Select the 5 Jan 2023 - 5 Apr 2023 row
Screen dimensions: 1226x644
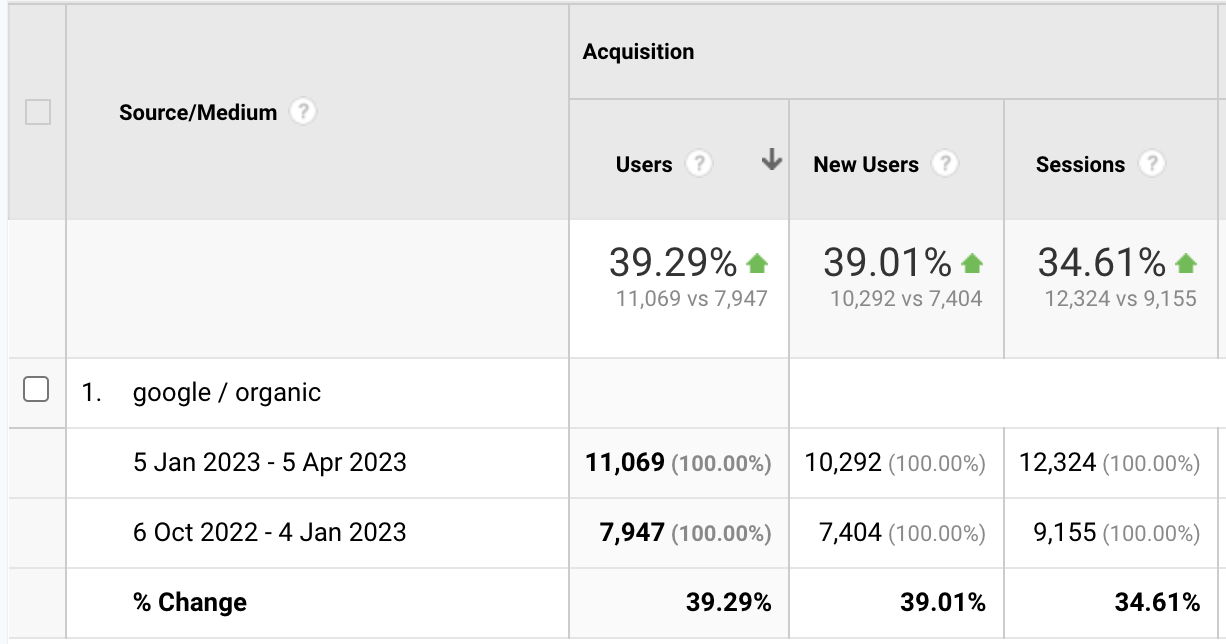click(x=270, y=462)
